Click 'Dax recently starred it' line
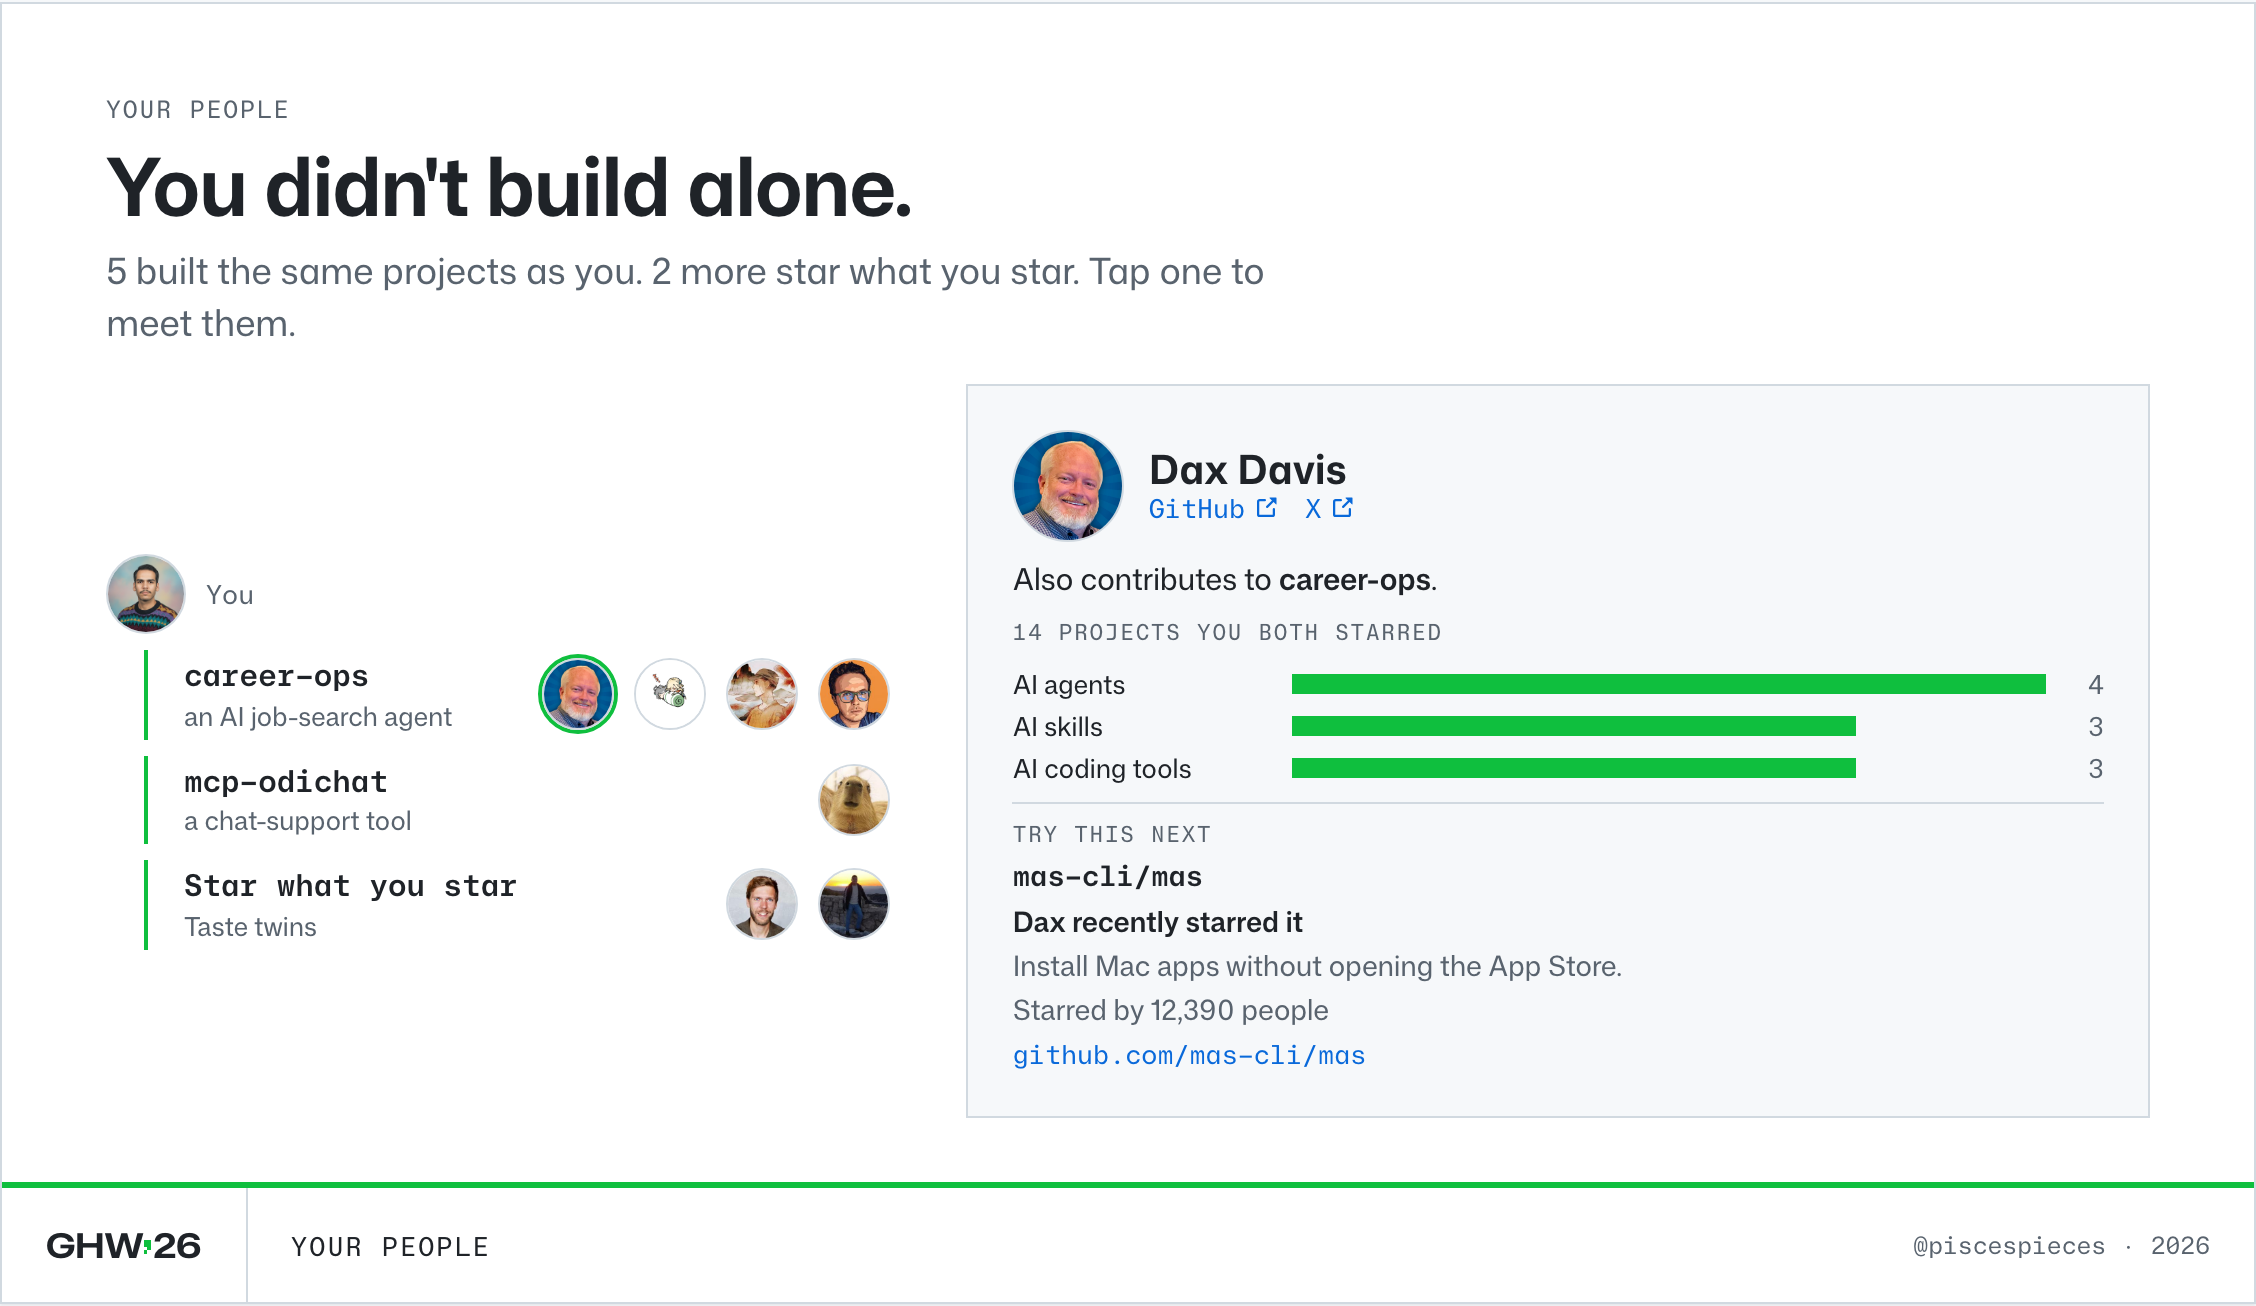This screenshot has width=2256, height=1306. (1158, 922)
